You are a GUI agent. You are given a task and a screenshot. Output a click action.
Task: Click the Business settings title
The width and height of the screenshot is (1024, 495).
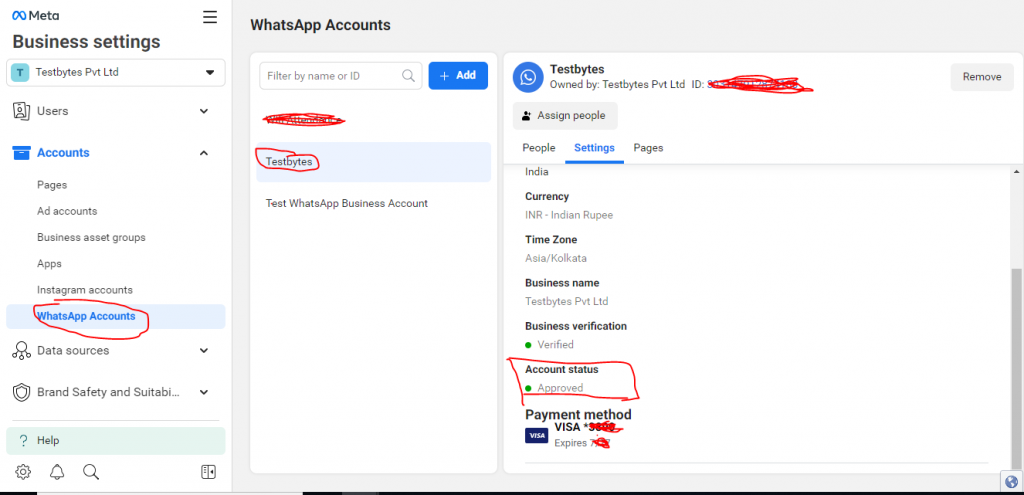pos(86,42)
